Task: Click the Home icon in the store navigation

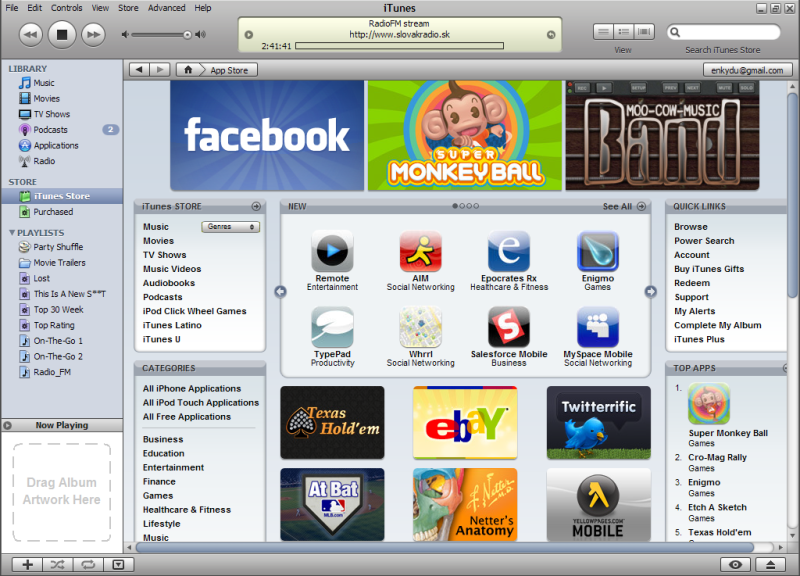Action: click(x=188, y=69)
